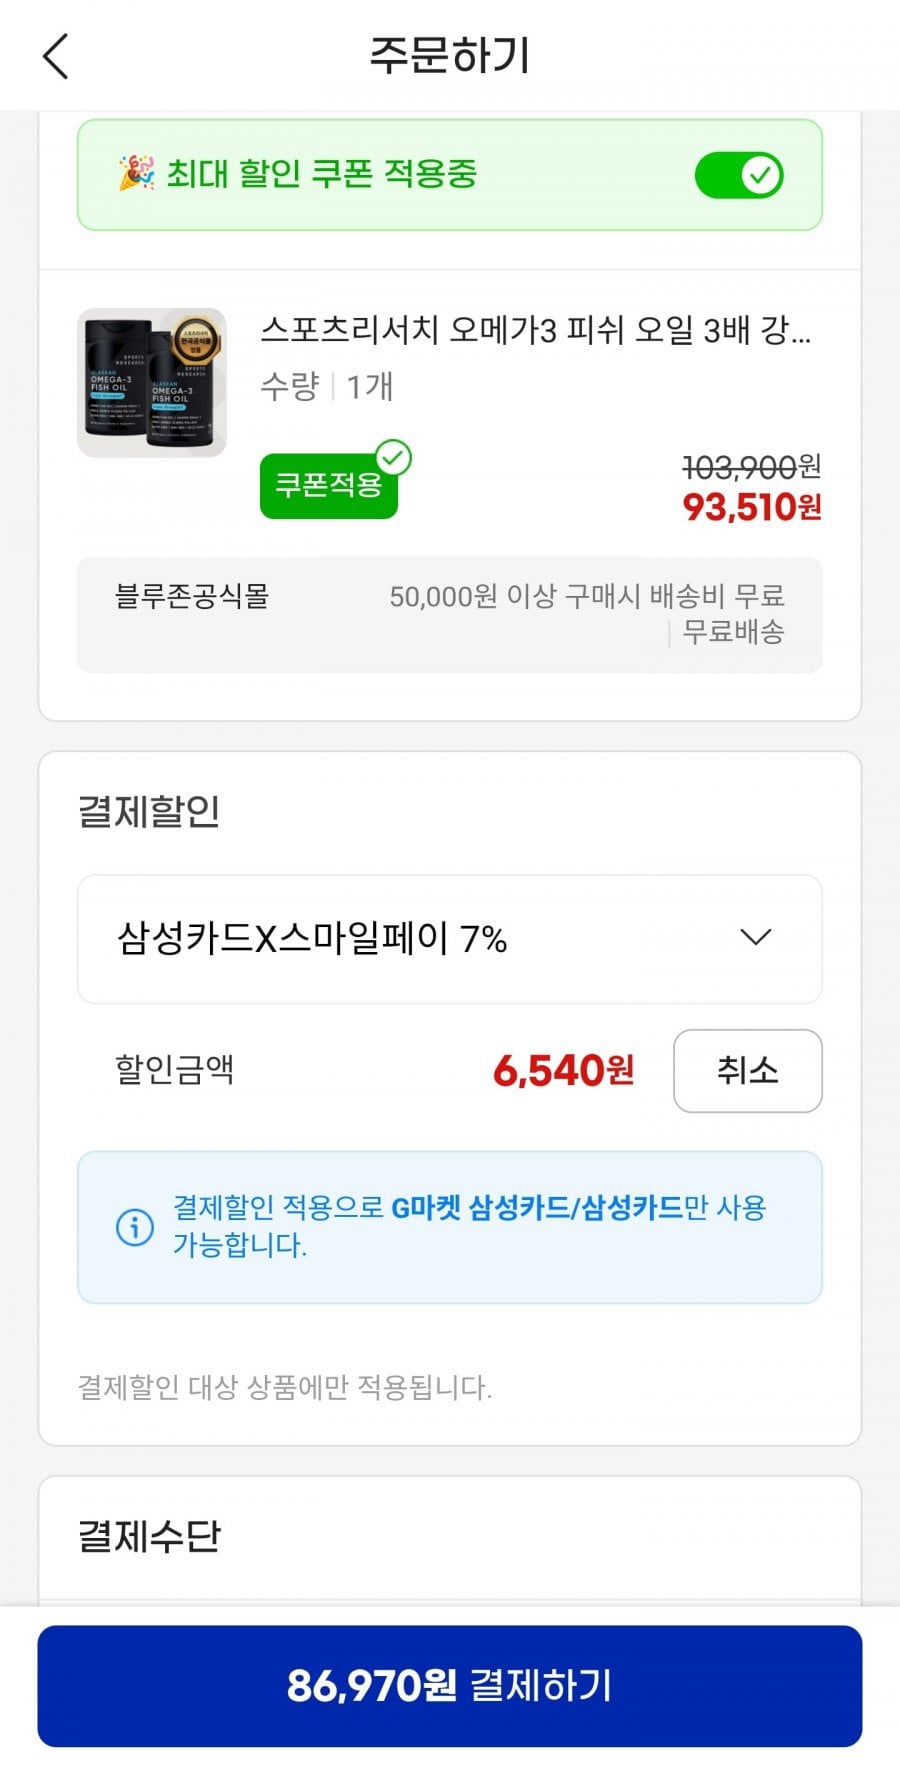Open the omega-3 fish oil product thumbnail
The width and height of the screenshot is (900, 1766).
pyautogui.click(x=152, y=383)
